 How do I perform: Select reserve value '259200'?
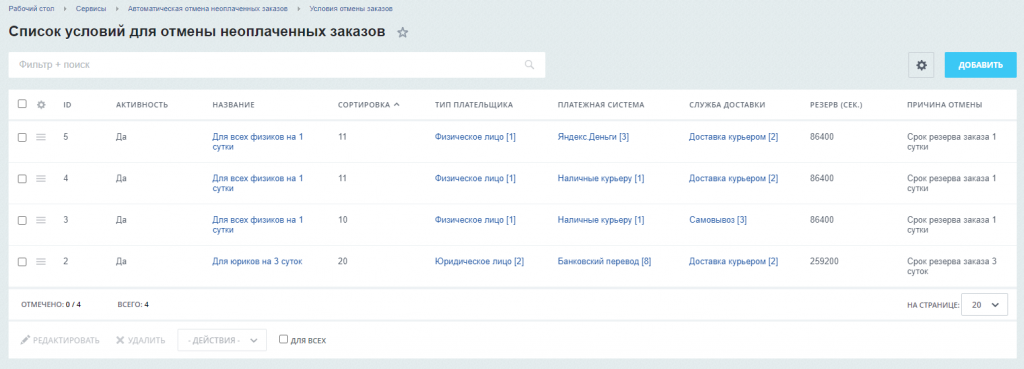point(824,261)
